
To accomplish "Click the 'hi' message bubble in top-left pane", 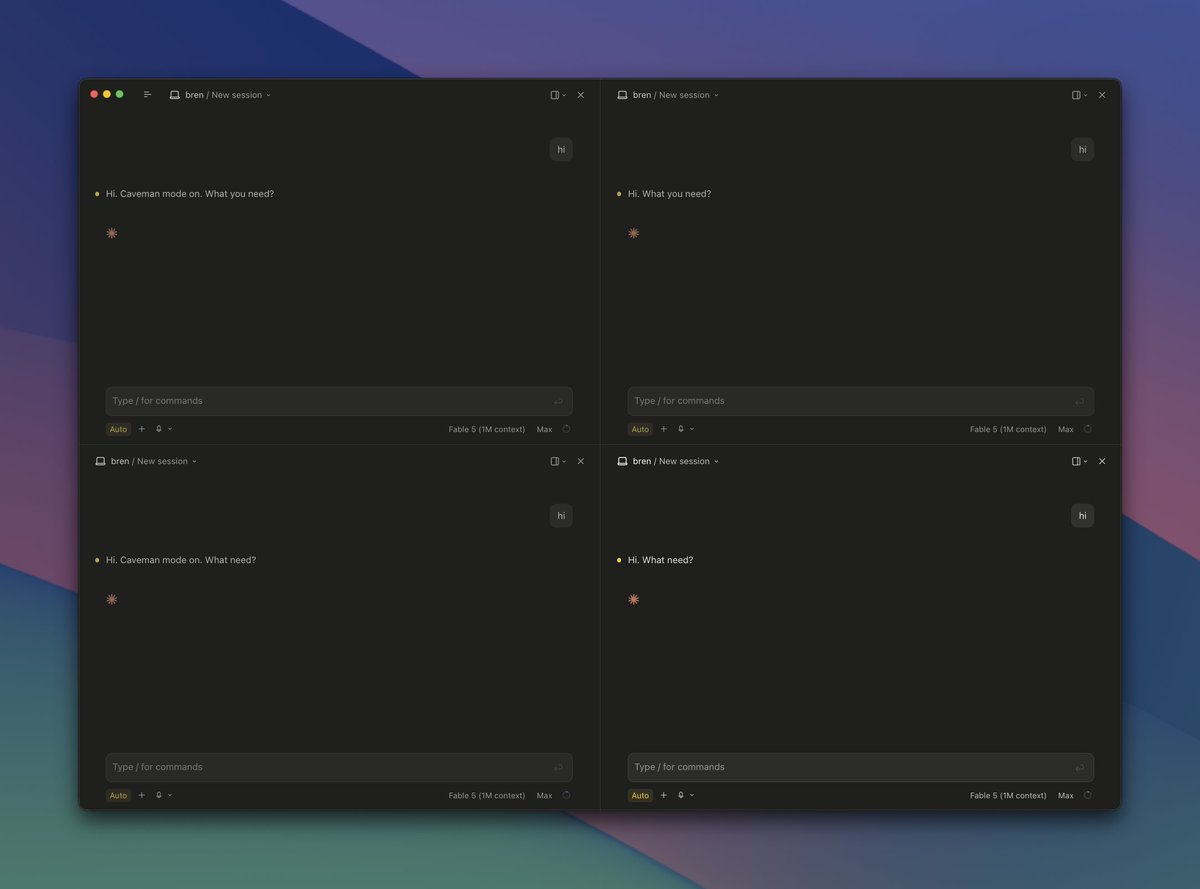I will point(561,150).
